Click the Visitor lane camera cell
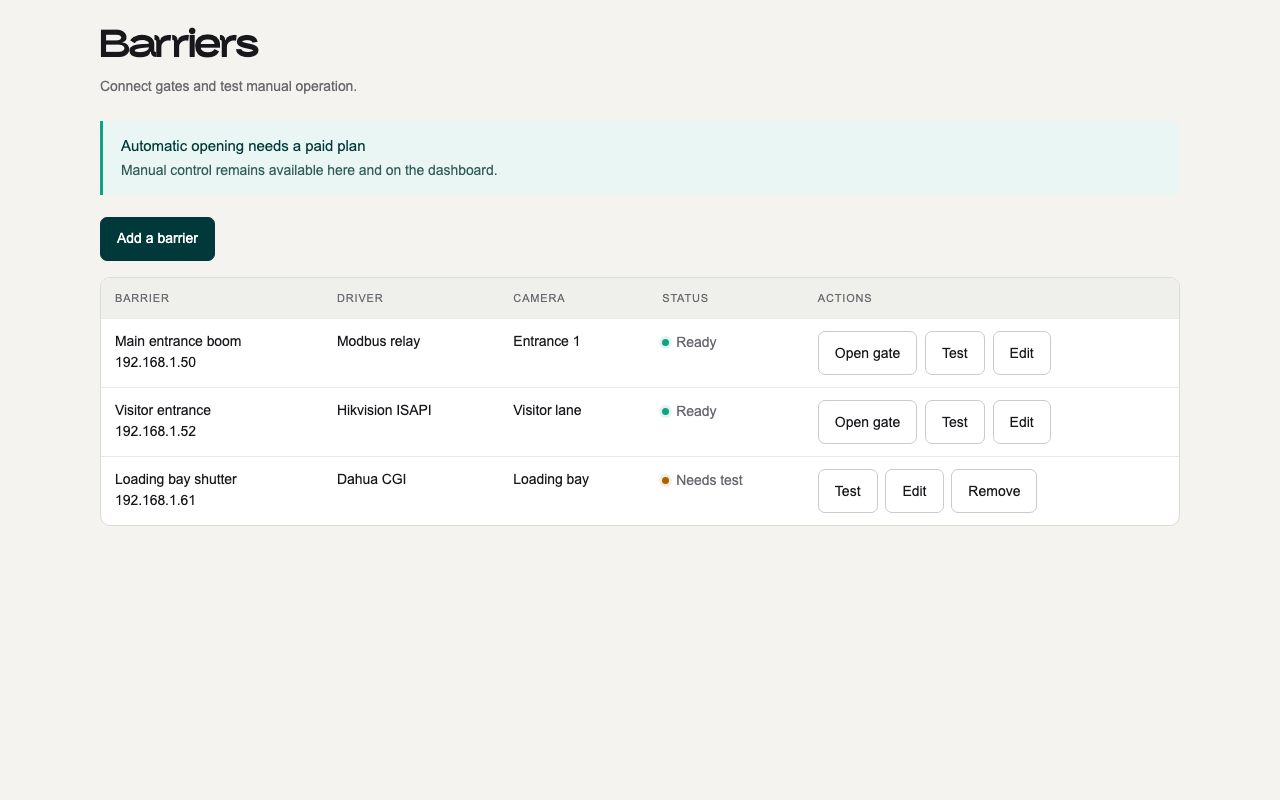The image size is (1280, 800). pos(547,410)
